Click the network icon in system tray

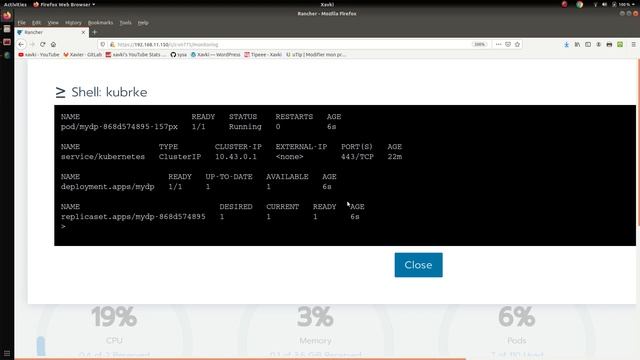click(x=595, y=4)
